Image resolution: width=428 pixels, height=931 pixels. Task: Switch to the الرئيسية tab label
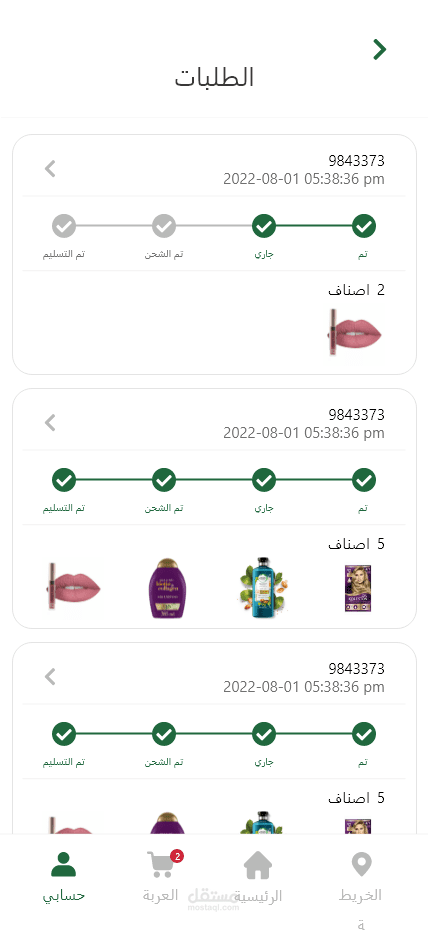(x=258, y=895)
